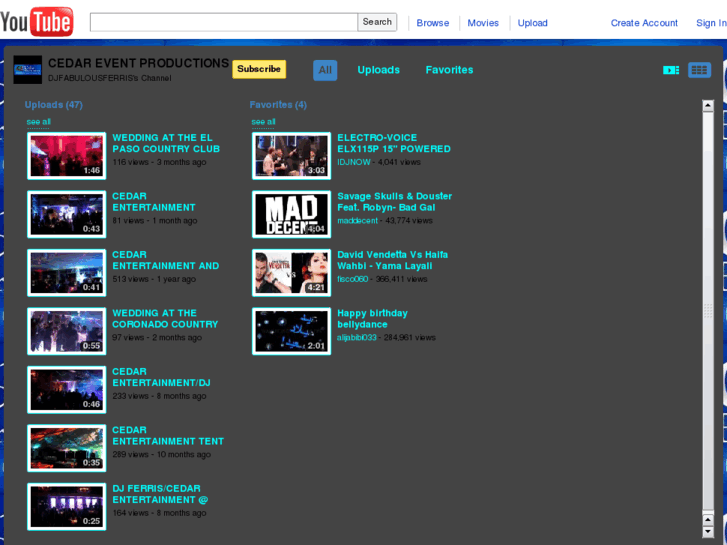Open the 0:43 Cedar Entertainment thumbnail

pyautogui.click(x=67, y=214)
